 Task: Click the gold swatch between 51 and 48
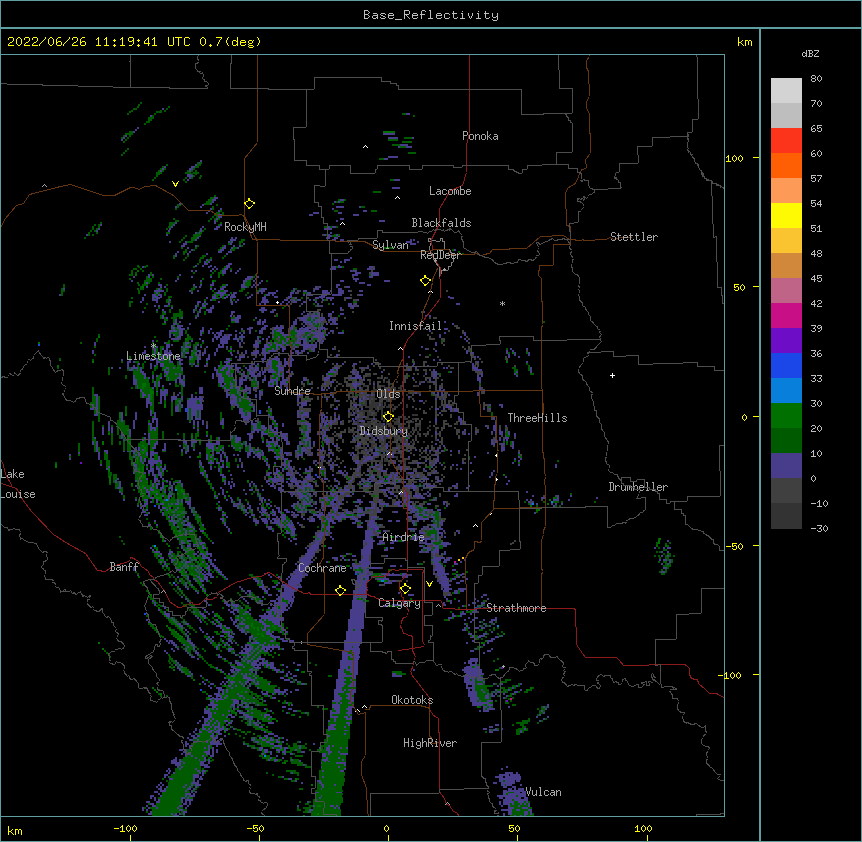786,241
